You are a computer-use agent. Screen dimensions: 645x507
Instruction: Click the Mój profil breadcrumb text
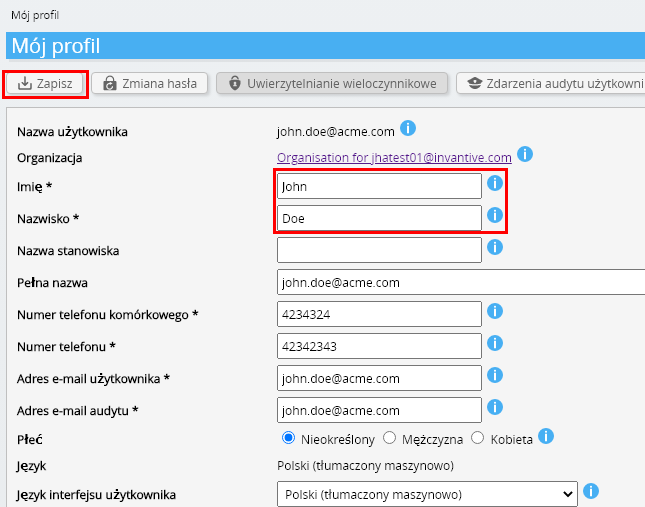35,15
